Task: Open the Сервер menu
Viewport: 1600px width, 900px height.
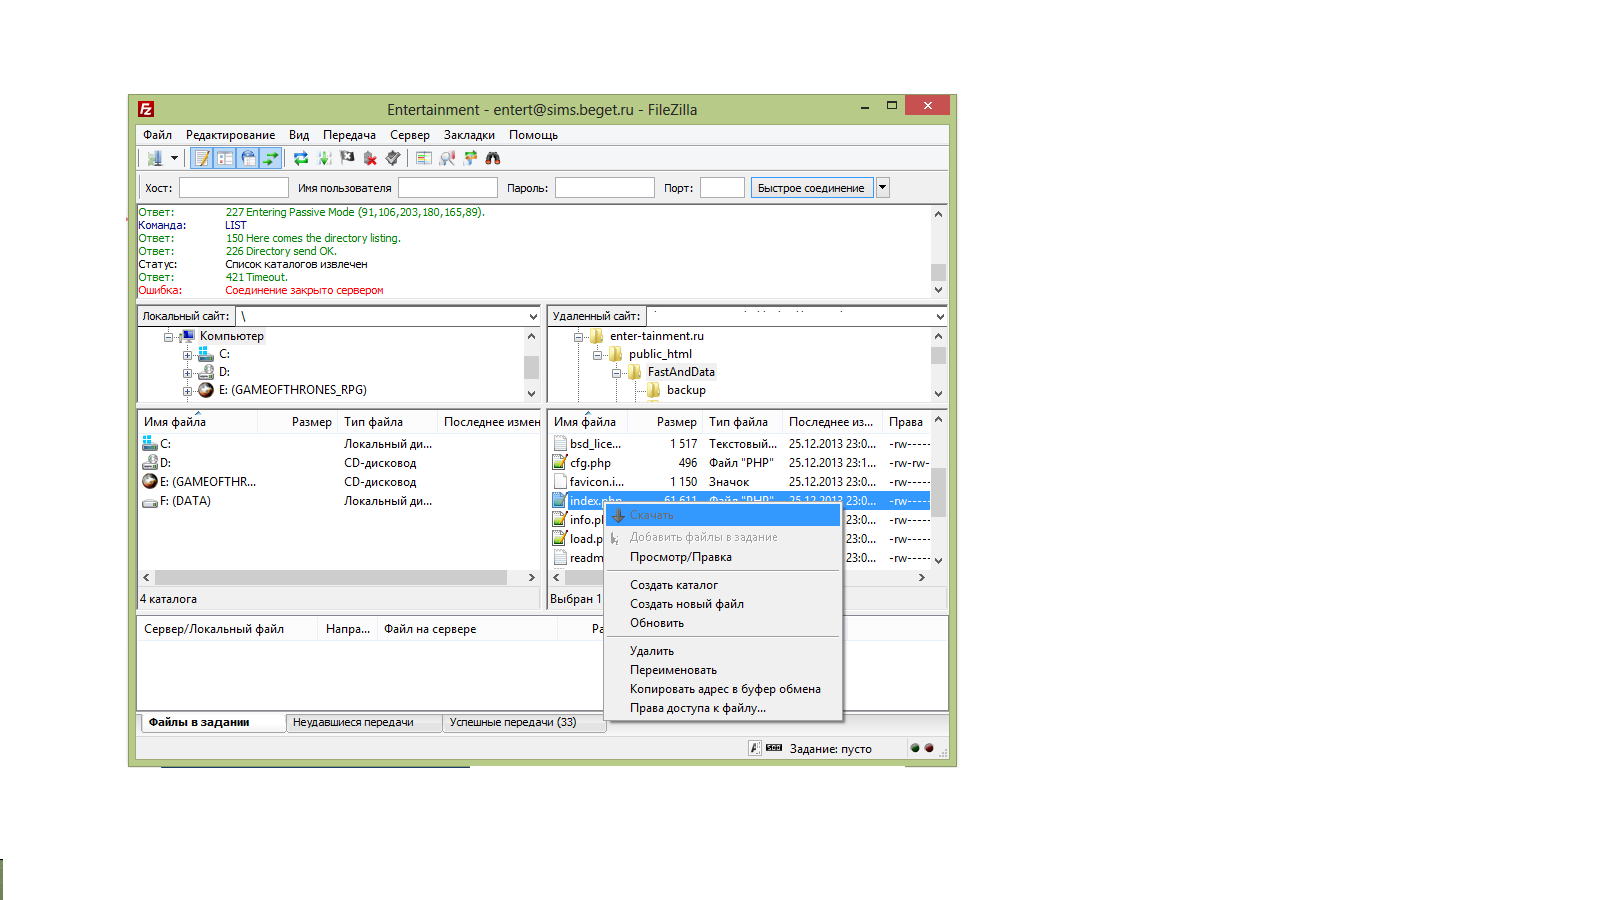Action: coord(410,135)
